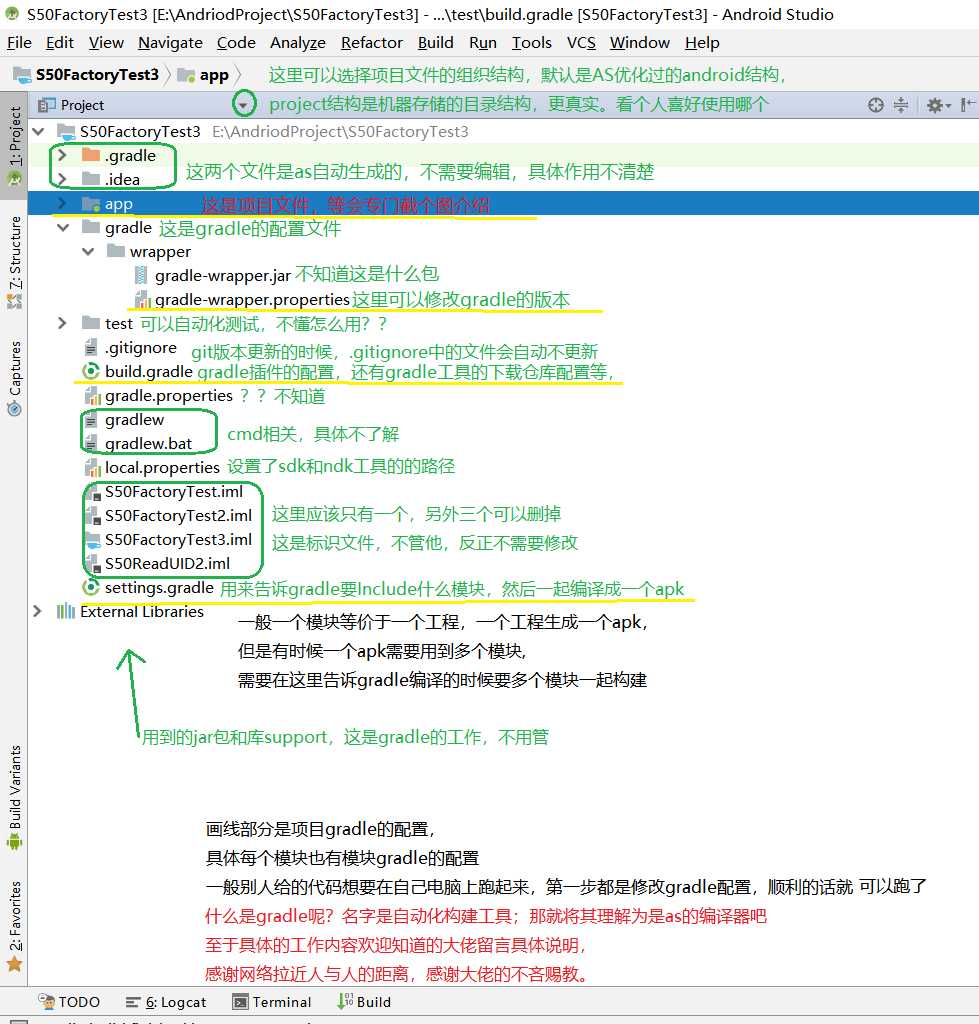Click the External Libraries library icon
This screenshot has width=979, height=1024.
[x=65, y=611]
